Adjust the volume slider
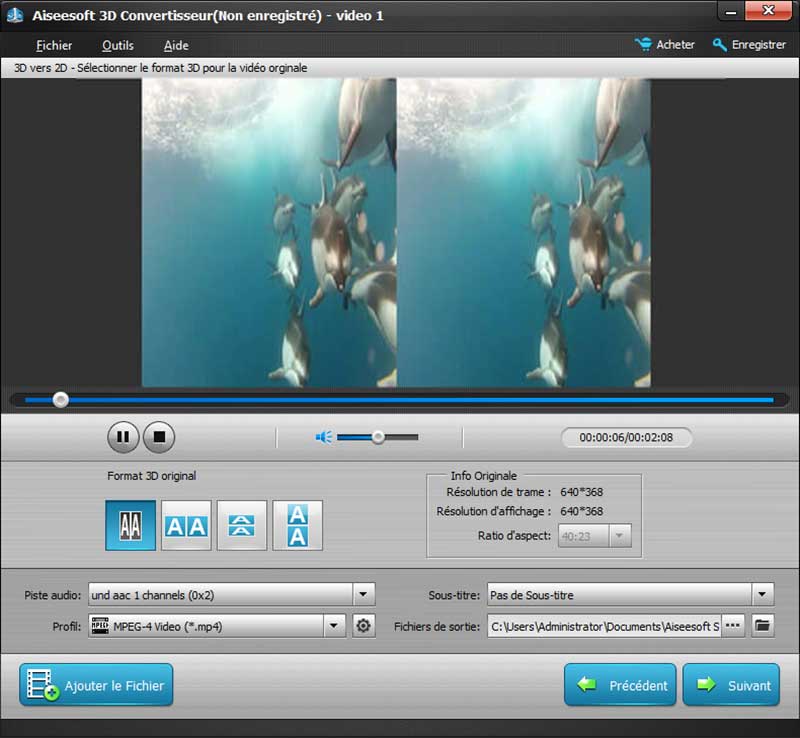 378,436
